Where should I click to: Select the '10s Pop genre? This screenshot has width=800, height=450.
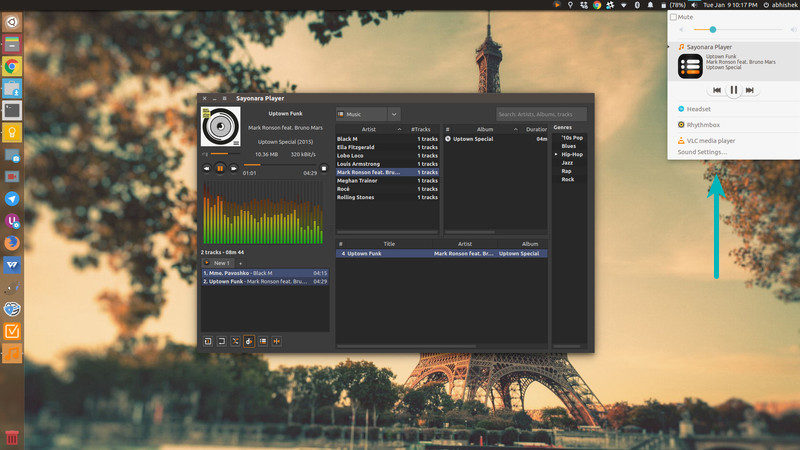[572, 138]
